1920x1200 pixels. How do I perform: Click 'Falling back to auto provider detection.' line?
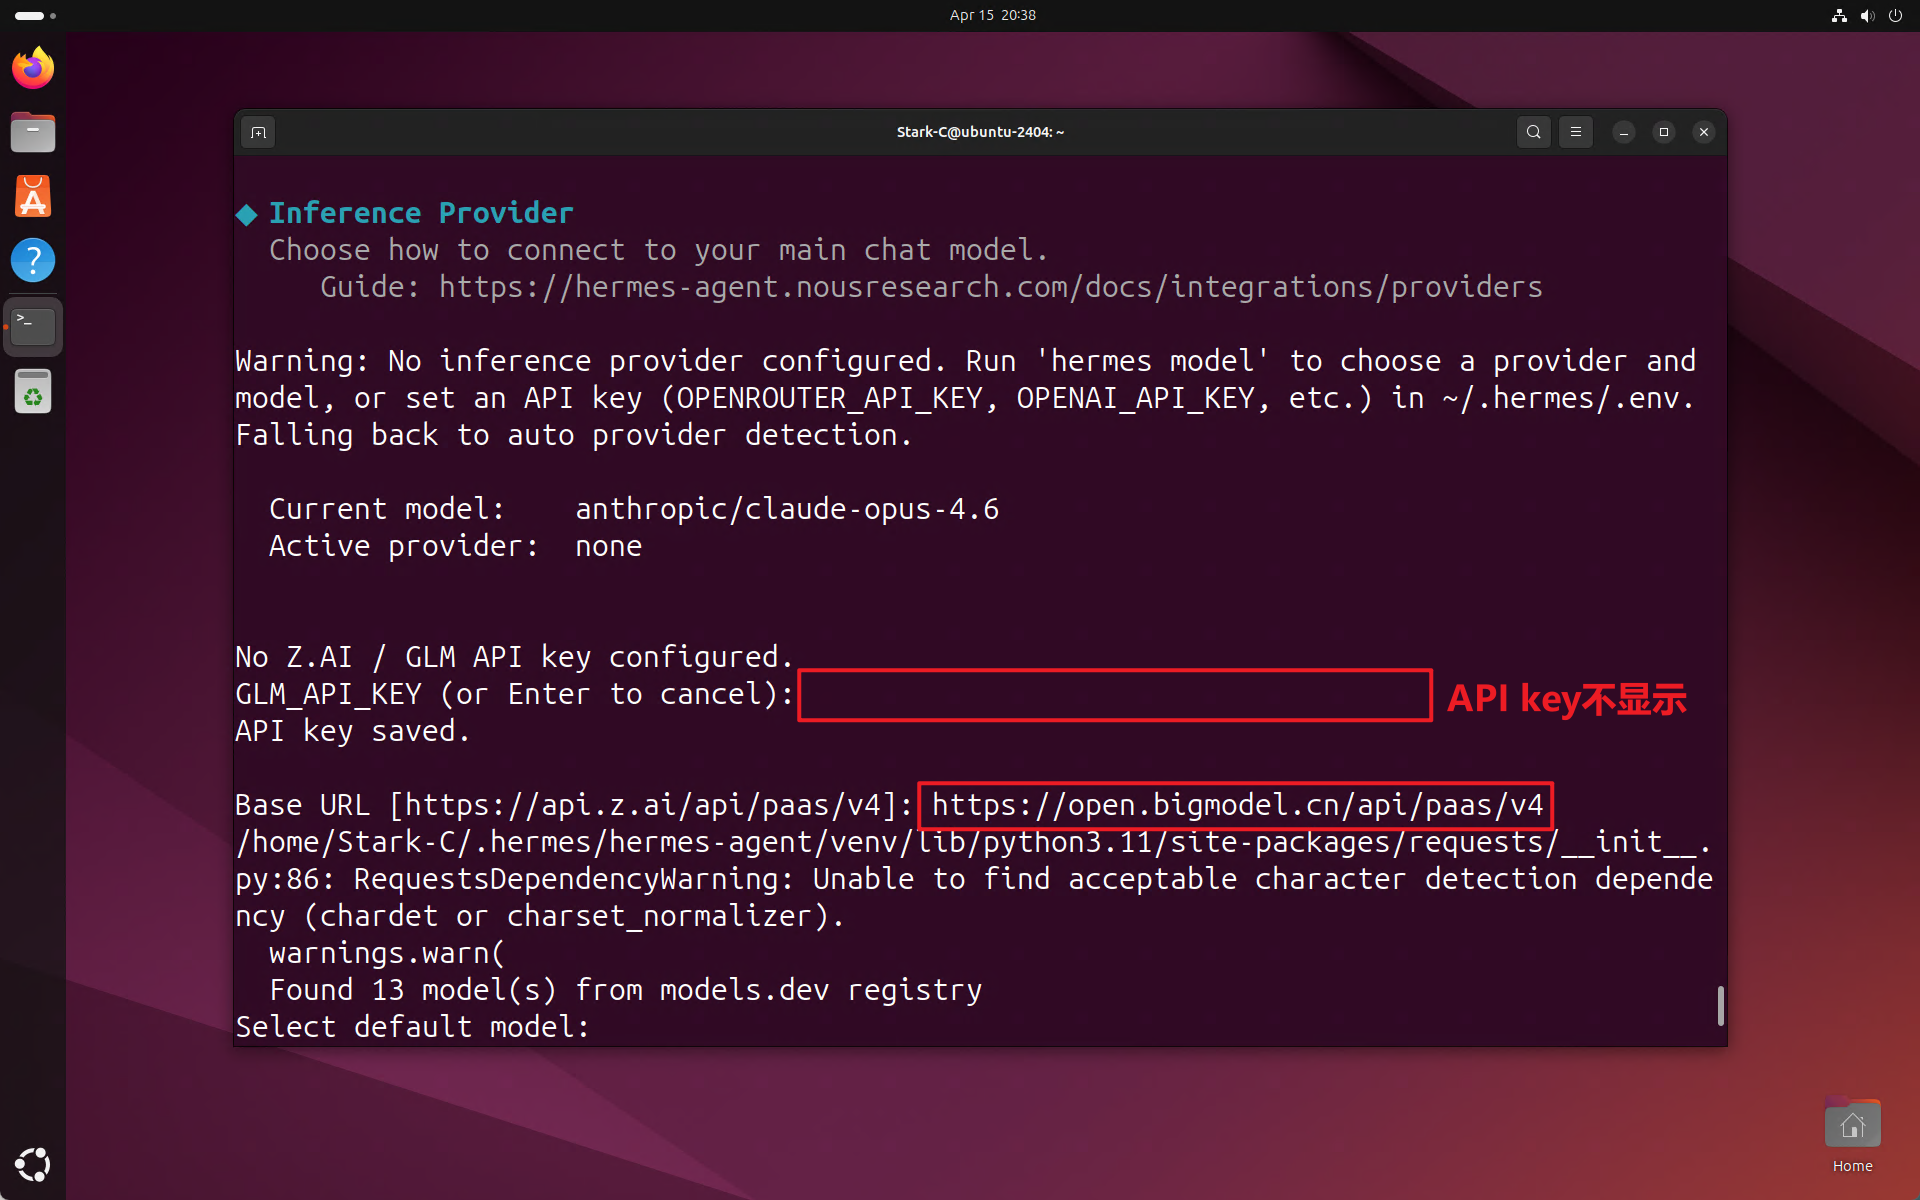tap(574, 435)
